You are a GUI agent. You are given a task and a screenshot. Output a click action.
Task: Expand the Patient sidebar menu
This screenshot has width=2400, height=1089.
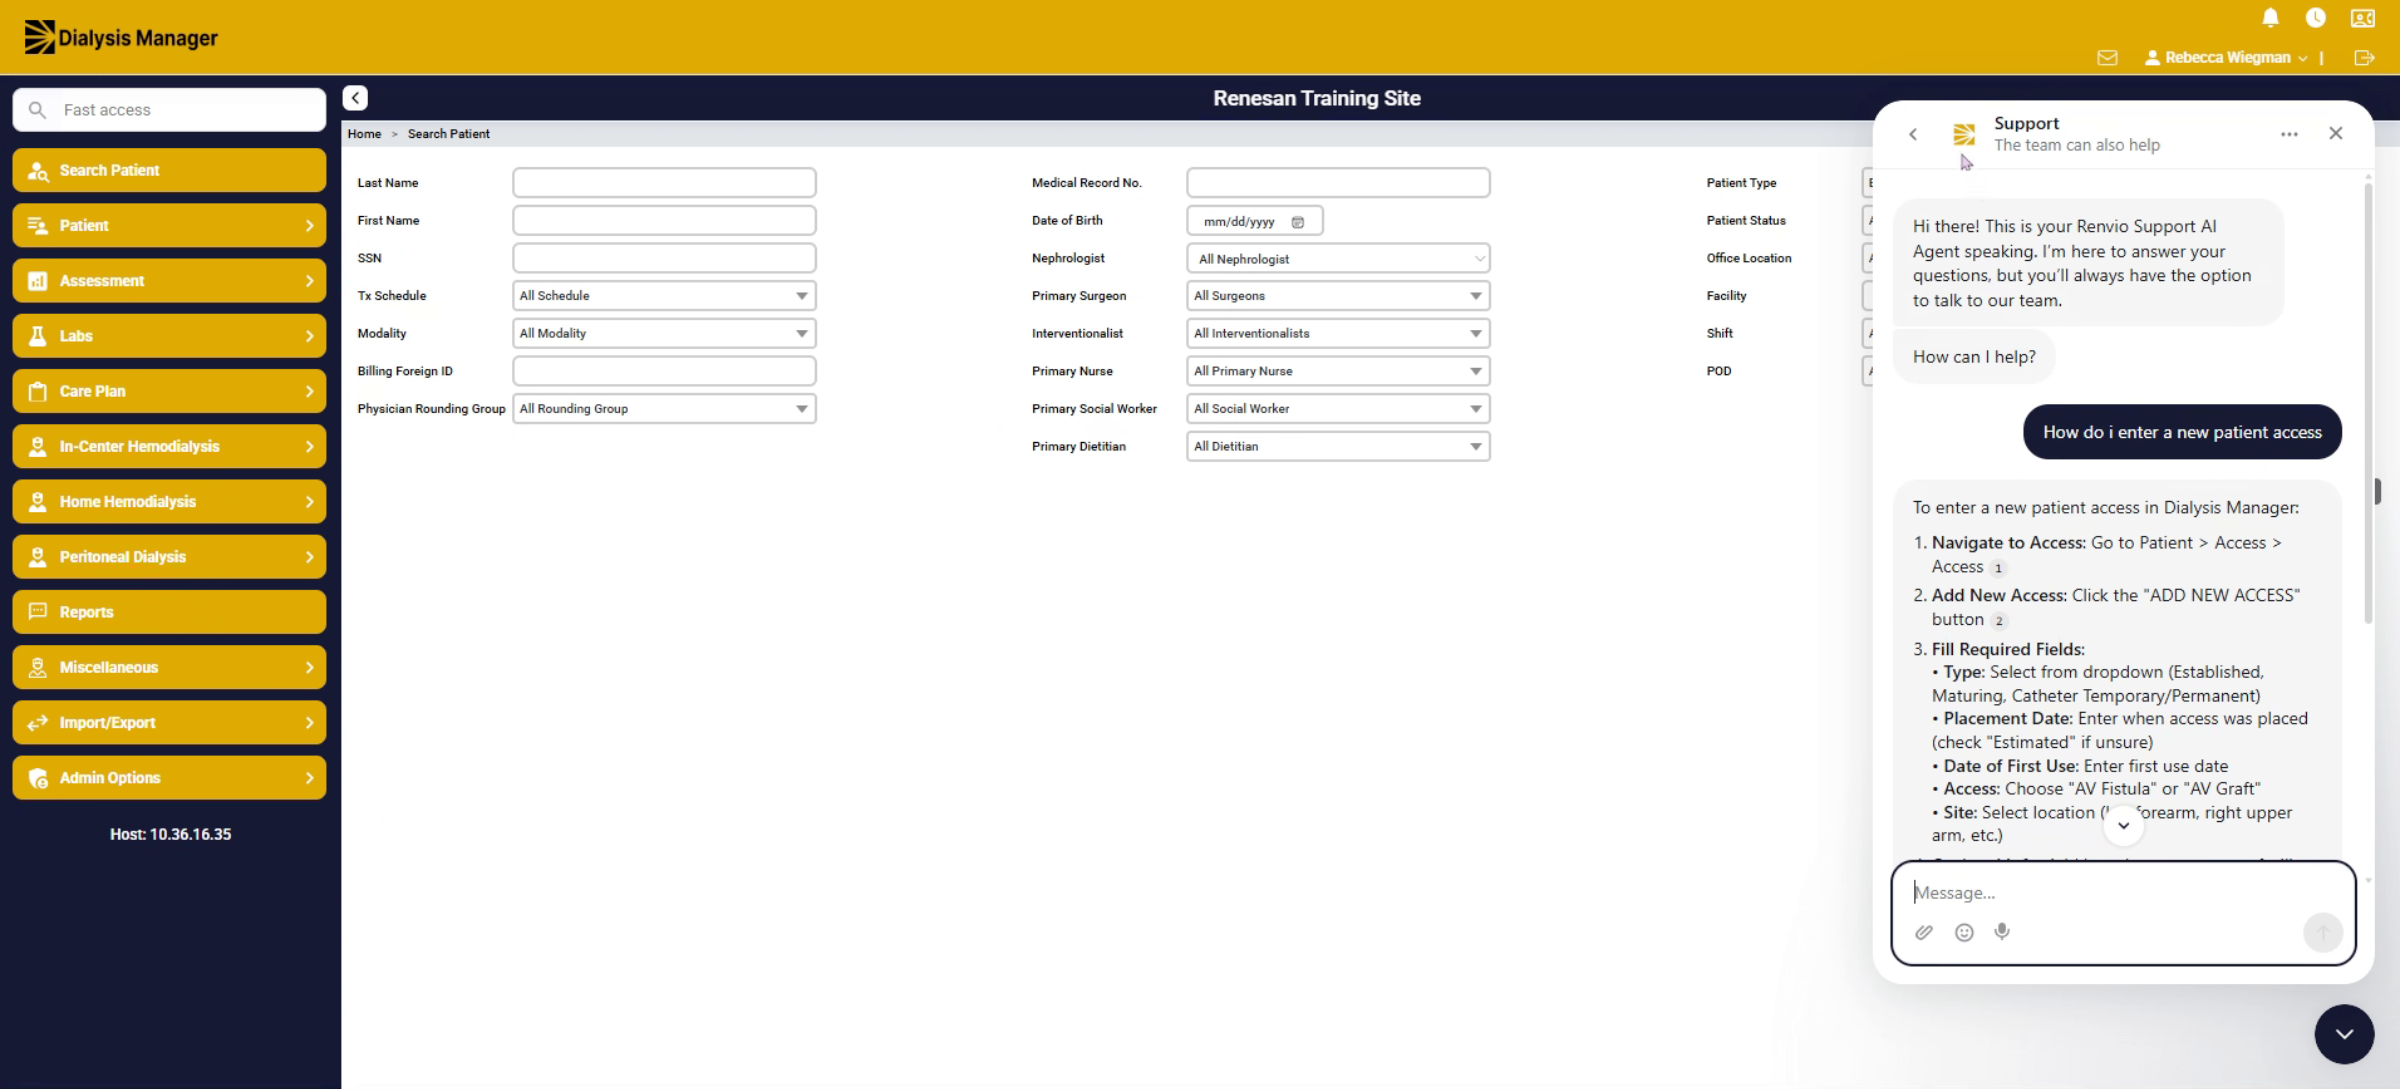tap(169, 225)
